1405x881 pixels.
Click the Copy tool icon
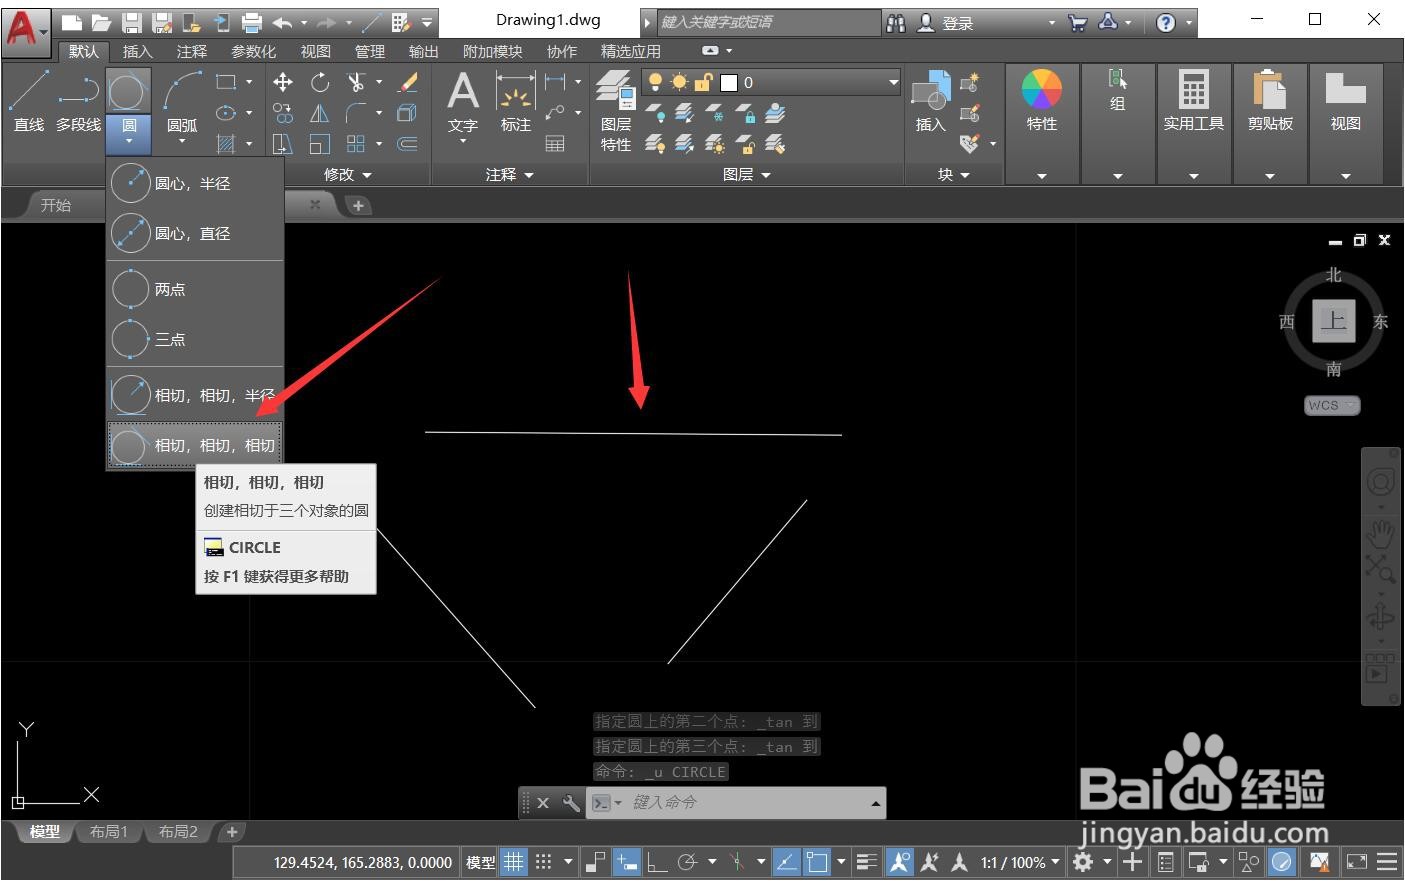[283, 113]
